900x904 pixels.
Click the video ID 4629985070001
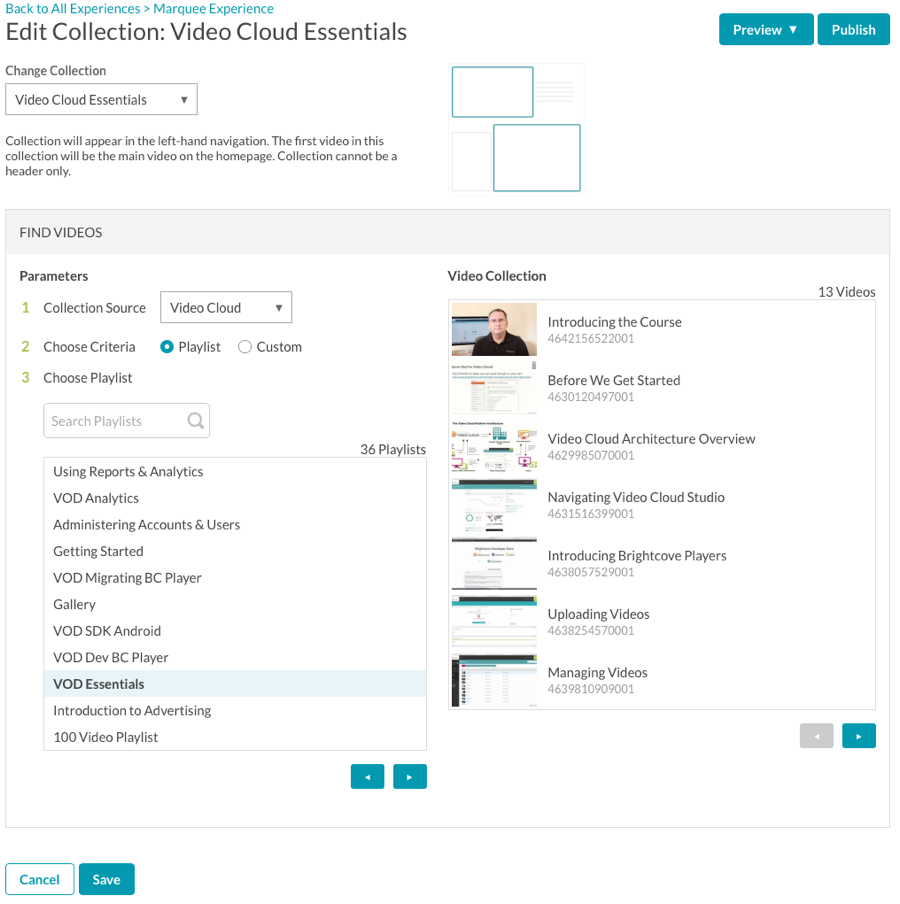click(591, 455)
